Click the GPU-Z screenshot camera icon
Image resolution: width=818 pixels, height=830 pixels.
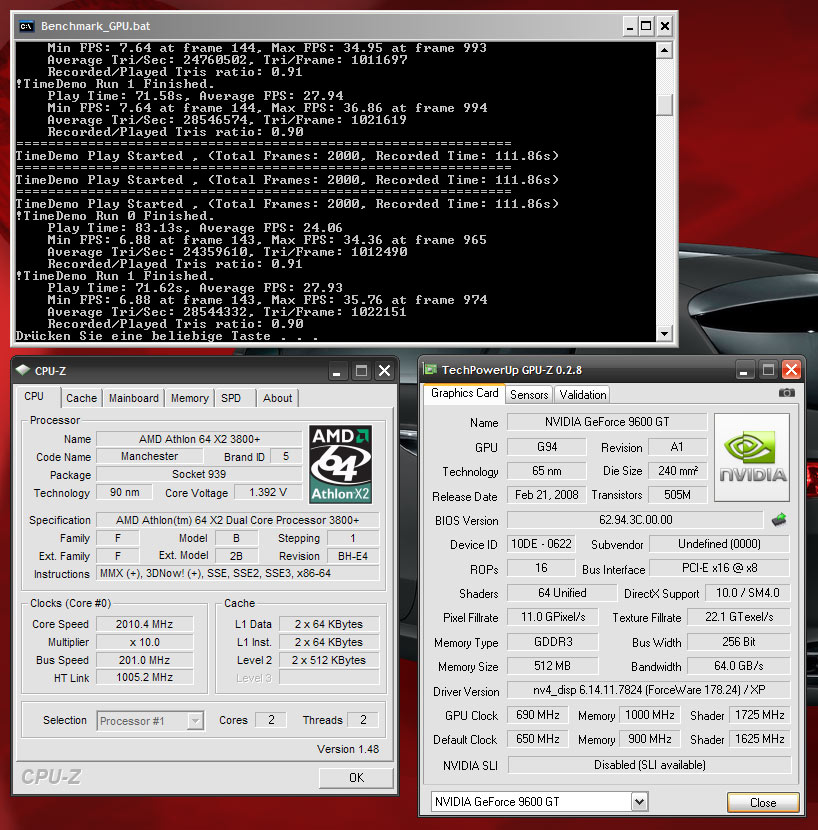click(x=786, y=393)
